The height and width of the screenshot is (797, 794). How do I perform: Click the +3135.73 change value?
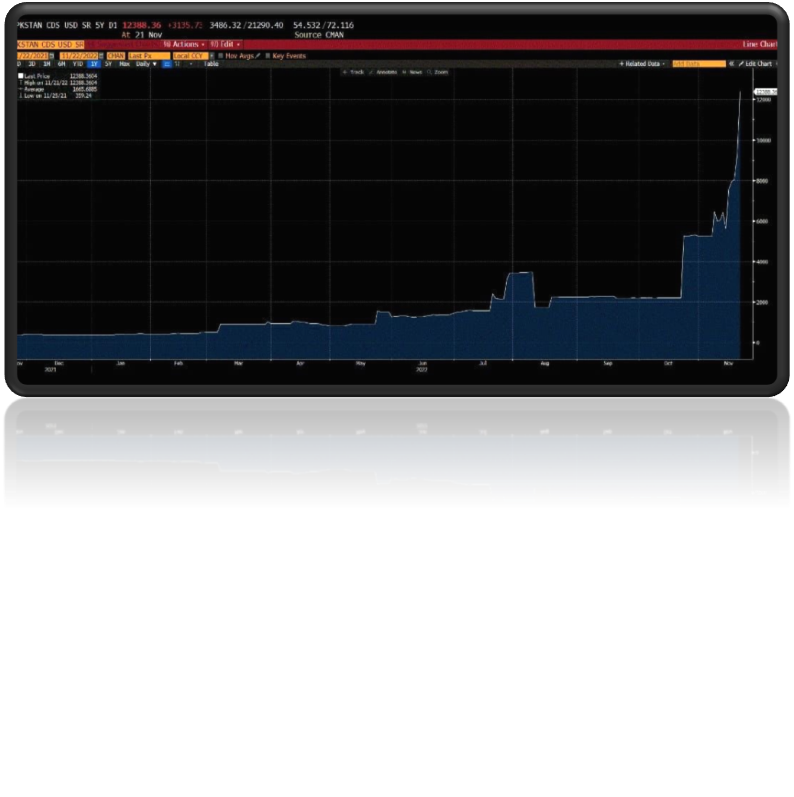(185, 25)
